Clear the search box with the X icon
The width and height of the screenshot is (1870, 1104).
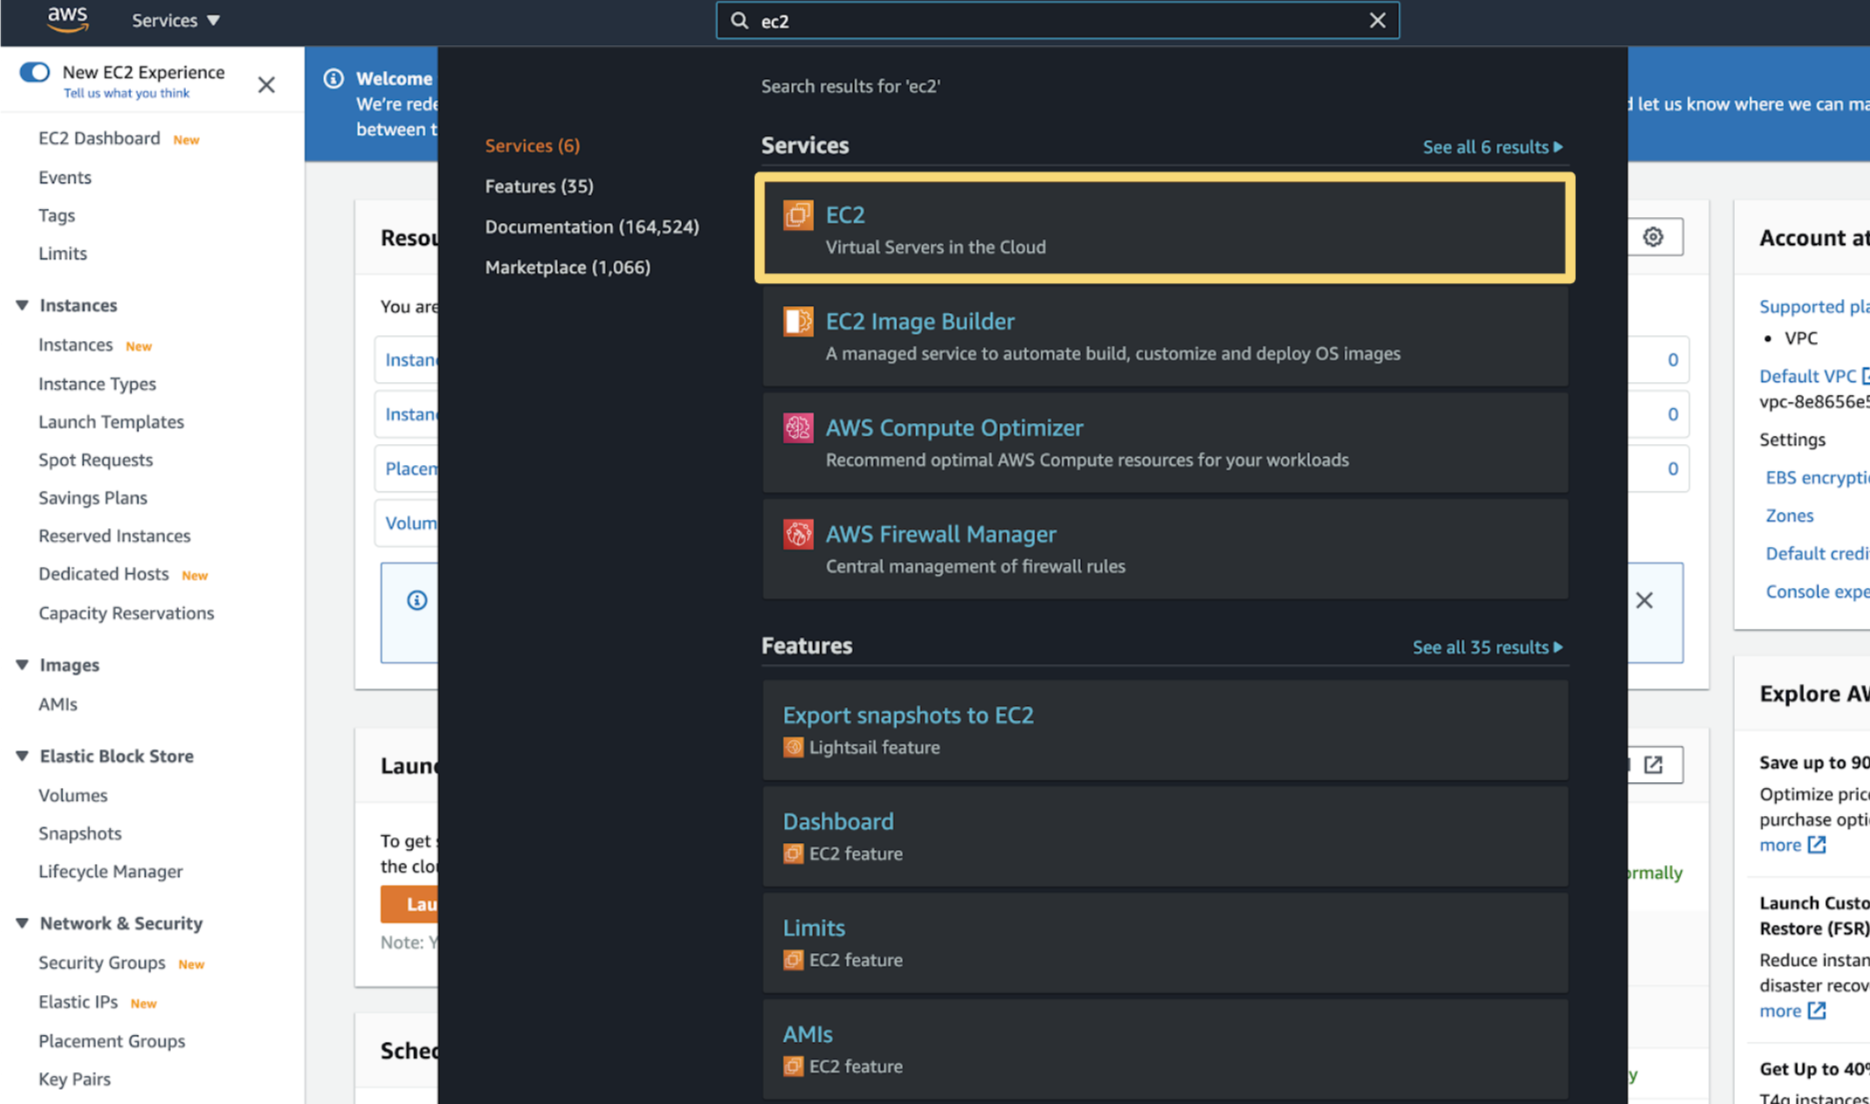click(x=1377, y=21)
